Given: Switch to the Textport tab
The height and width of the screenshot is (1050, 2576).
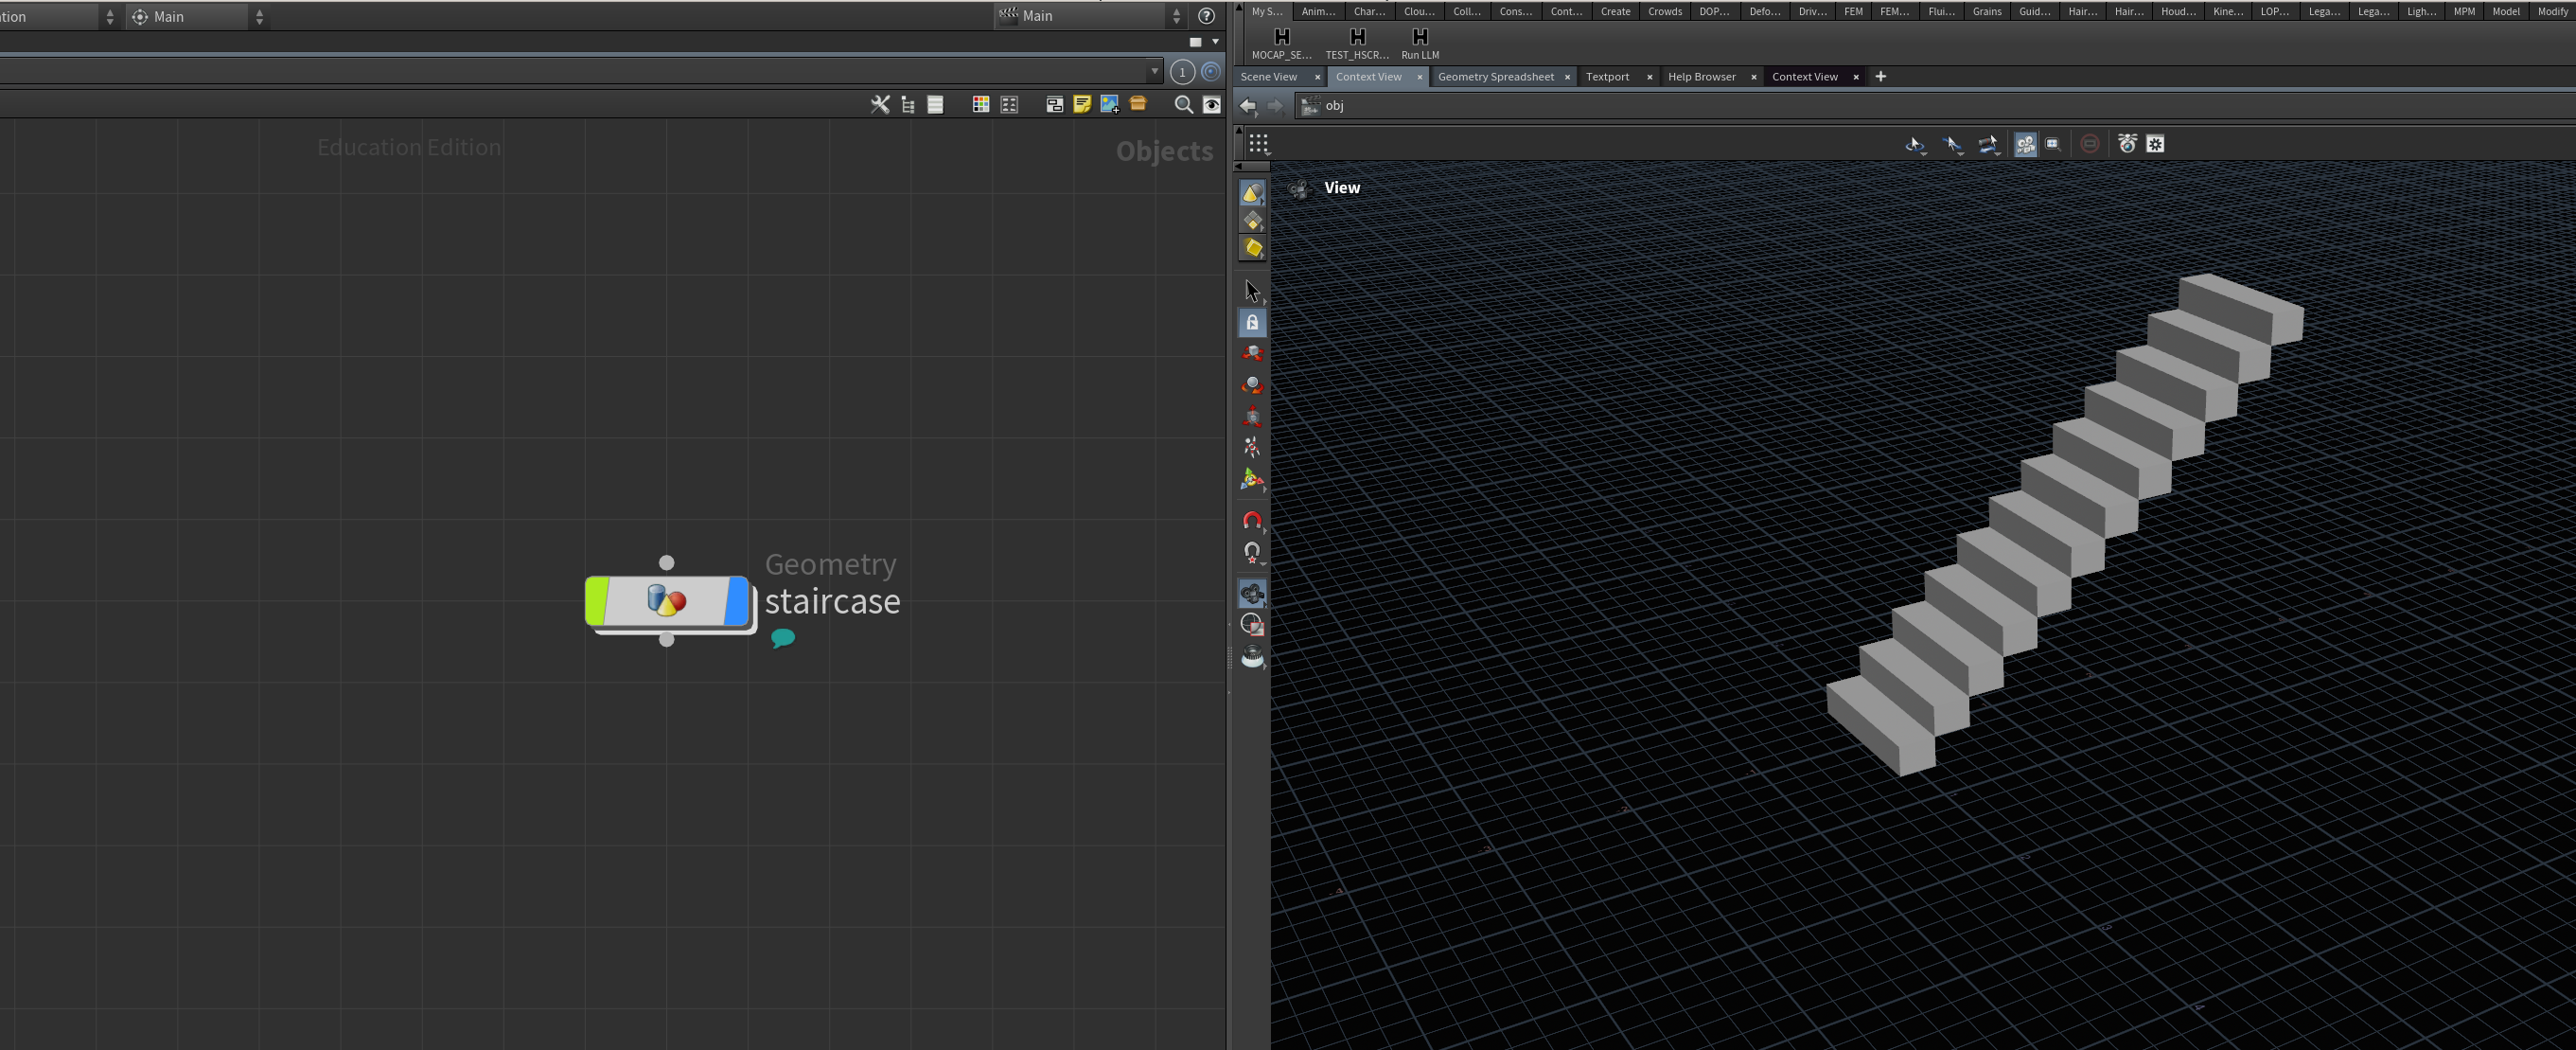Looking at the screenshot, I should (1607, 77).
